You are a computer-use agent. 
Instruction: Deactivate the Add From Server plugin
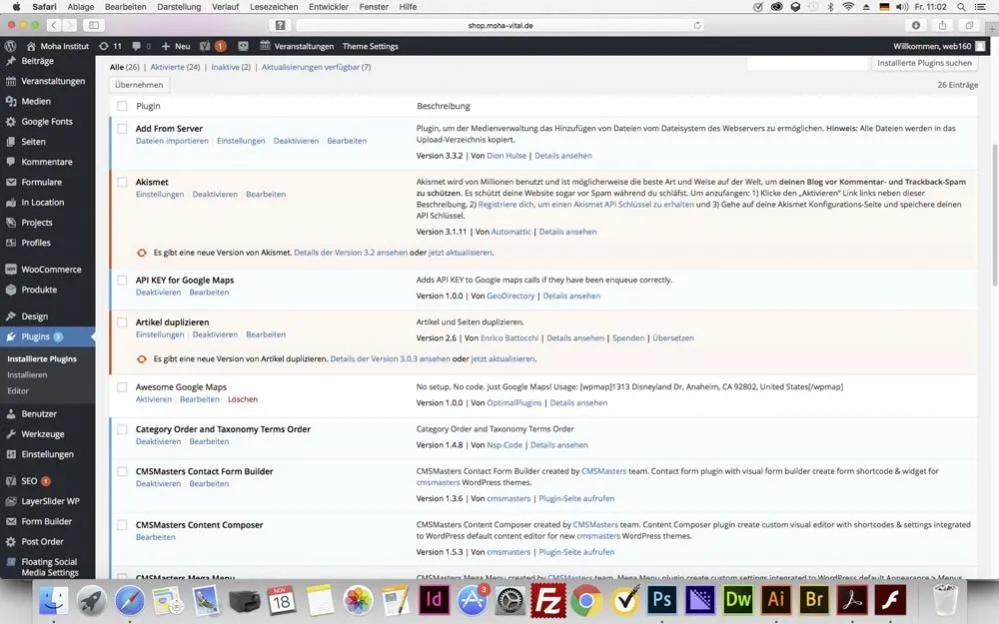296,141
